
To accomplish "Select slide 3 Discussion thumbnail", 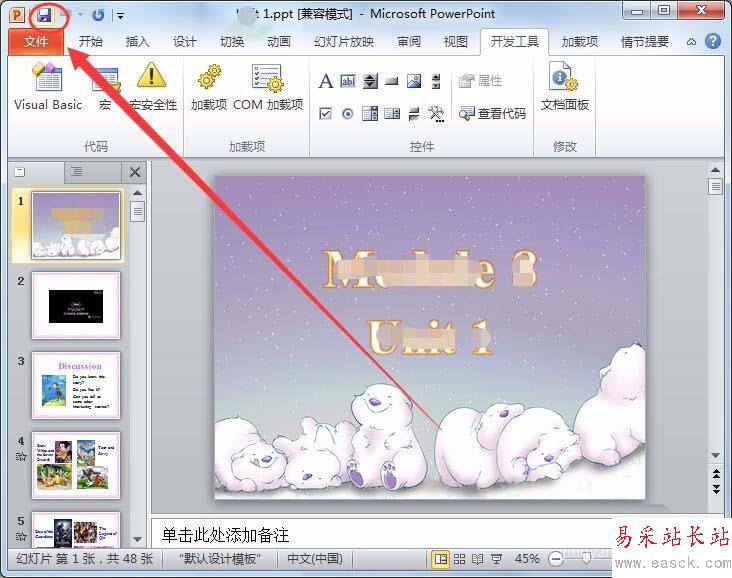I will tap(76, 386).
